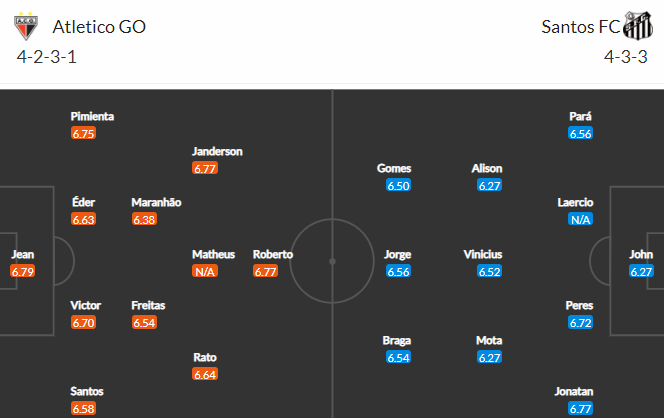
Task: Click Peres's 6.72 rating badge
Action: pyautogui.click(x=581, y=322)
